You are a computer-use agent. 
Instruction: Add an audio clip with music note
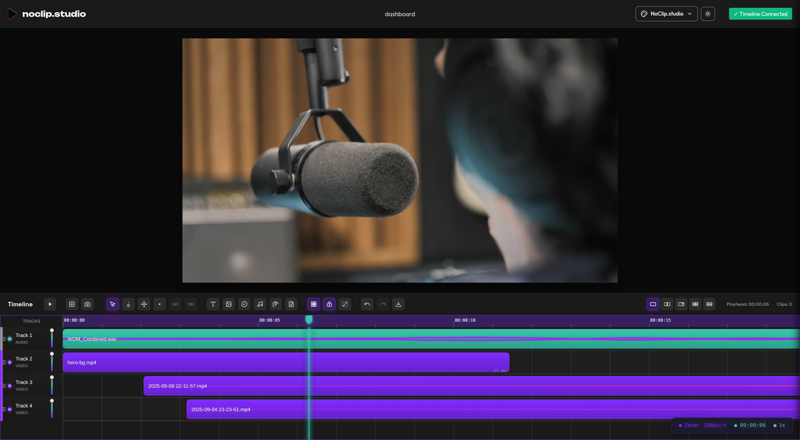click(x=260, y=304)
